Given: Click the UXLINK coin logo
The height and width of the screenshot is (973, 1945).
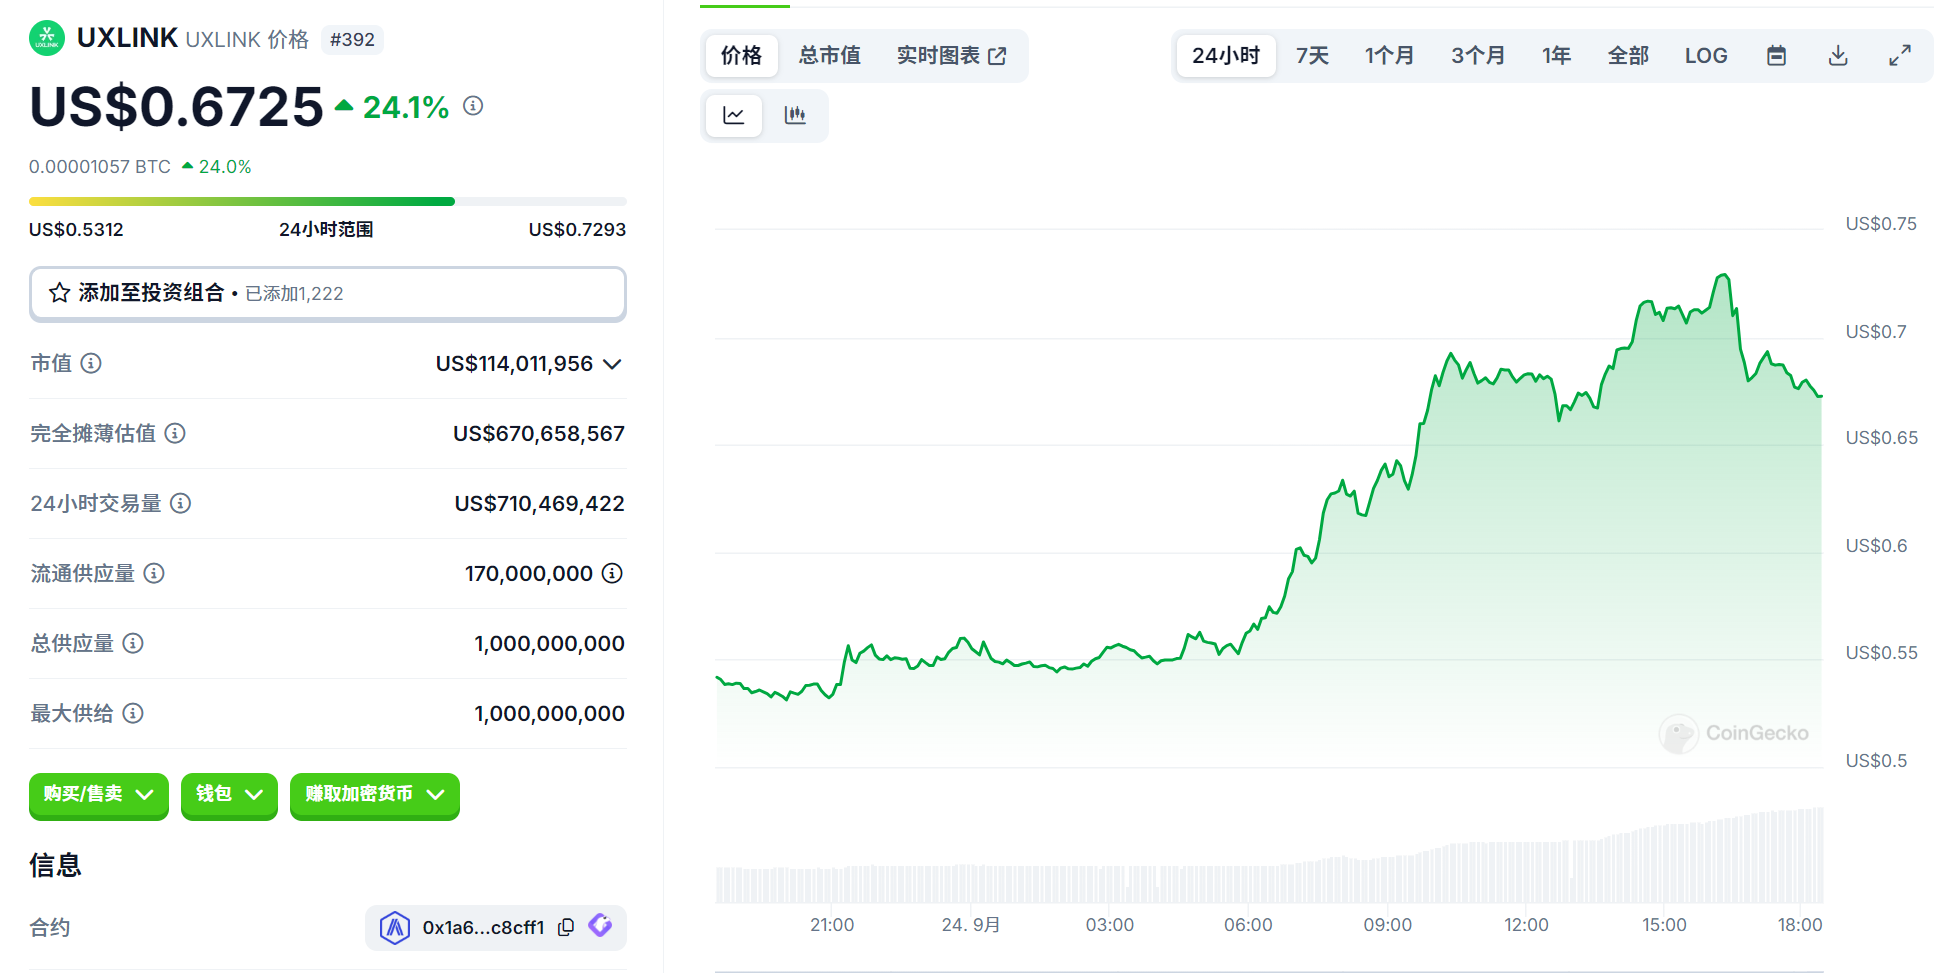Looking at the screenshot, I should click(47, 39).
